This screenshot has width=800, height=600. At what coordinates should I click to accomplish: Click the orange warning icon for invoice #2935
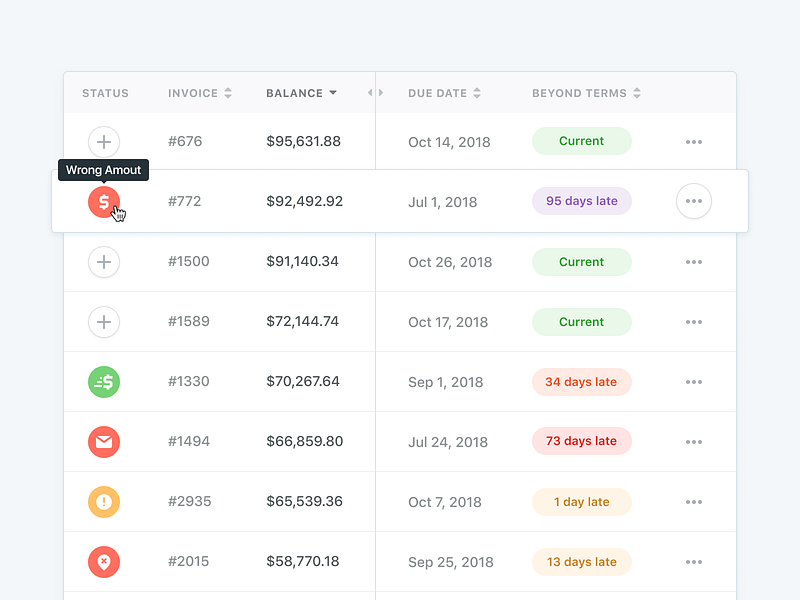click(104, 501)
